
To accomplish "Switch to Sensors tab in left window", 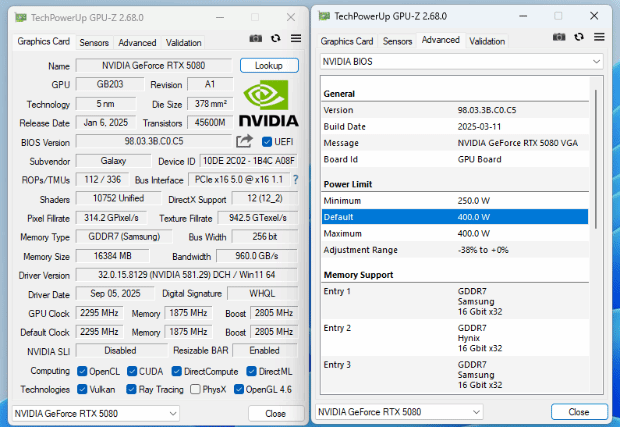I will click(94, 43).
